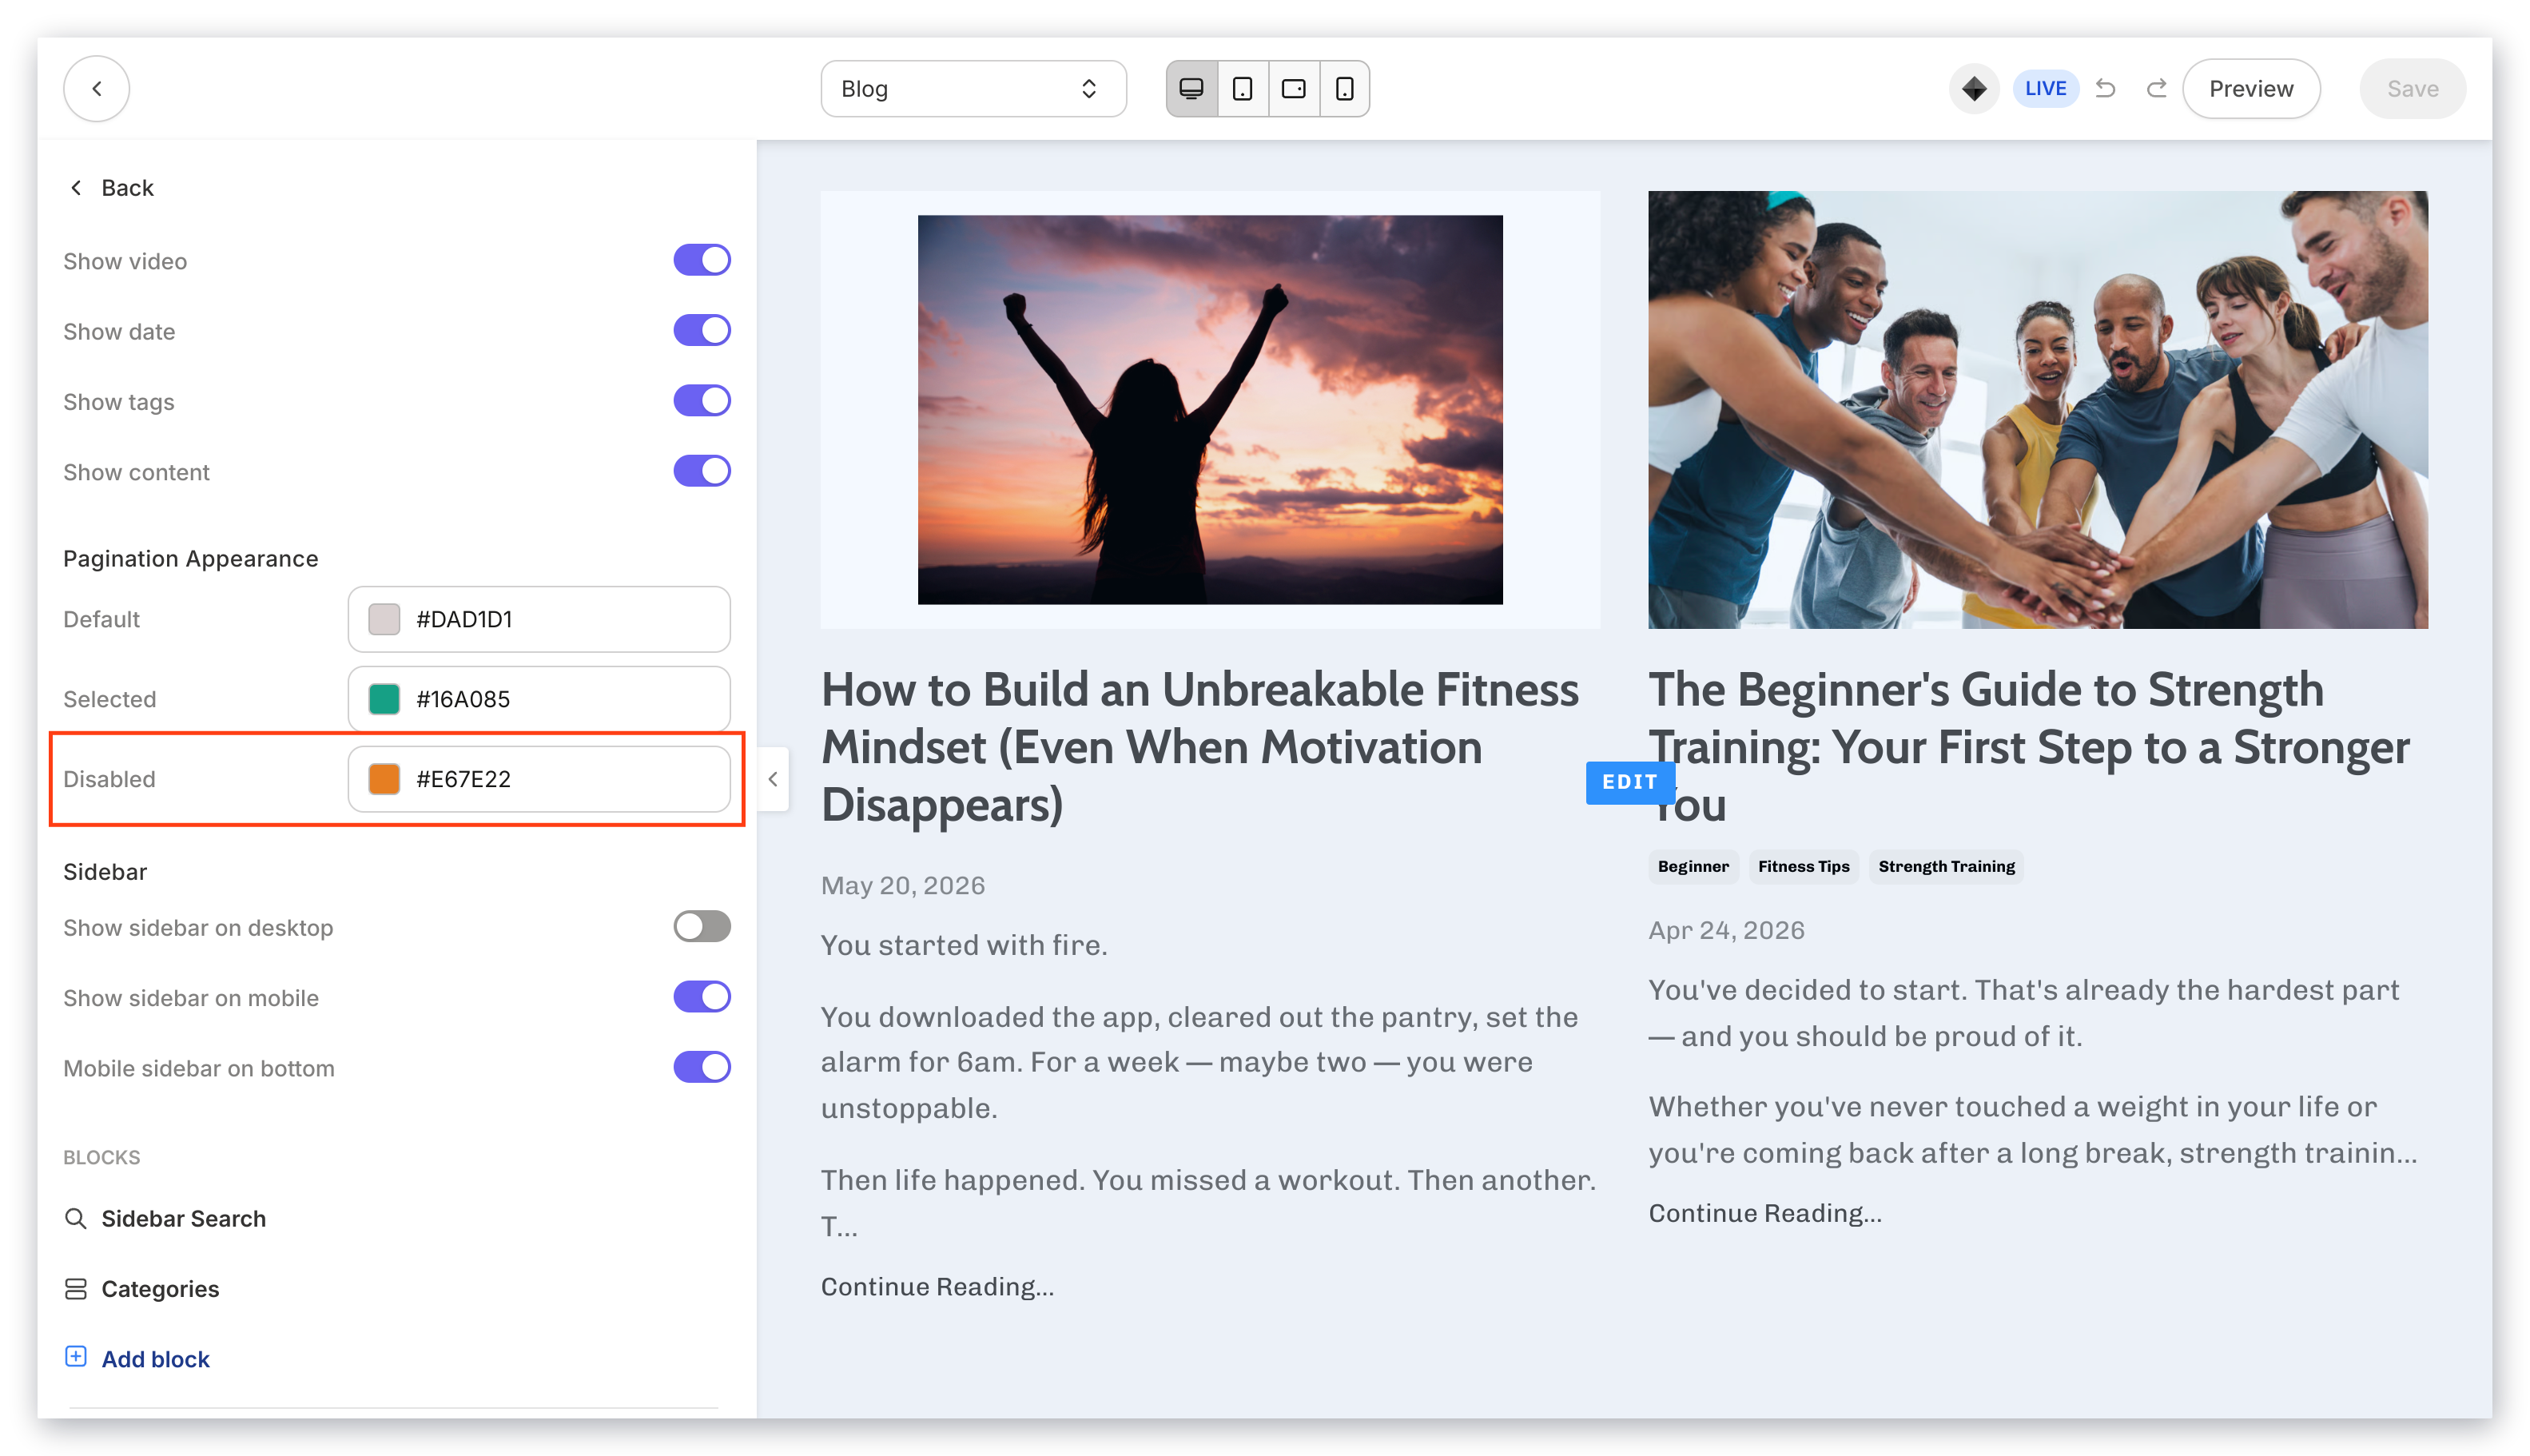
Task: Collapse the settings panel with the side arrow
Action: tap(773, 779)
